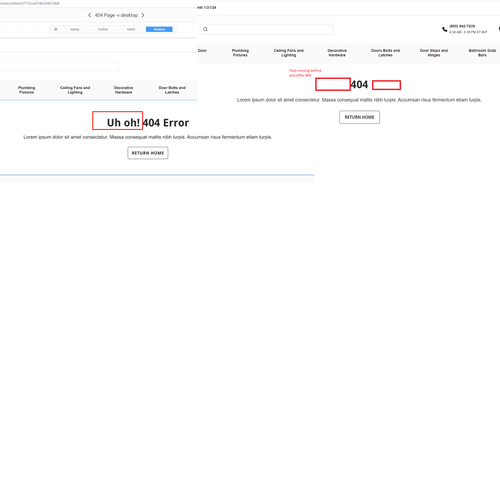Open Plumbing Fixtures on the live site navigation
The height and width of the screenshot is (497, 500).
(240, 53)
